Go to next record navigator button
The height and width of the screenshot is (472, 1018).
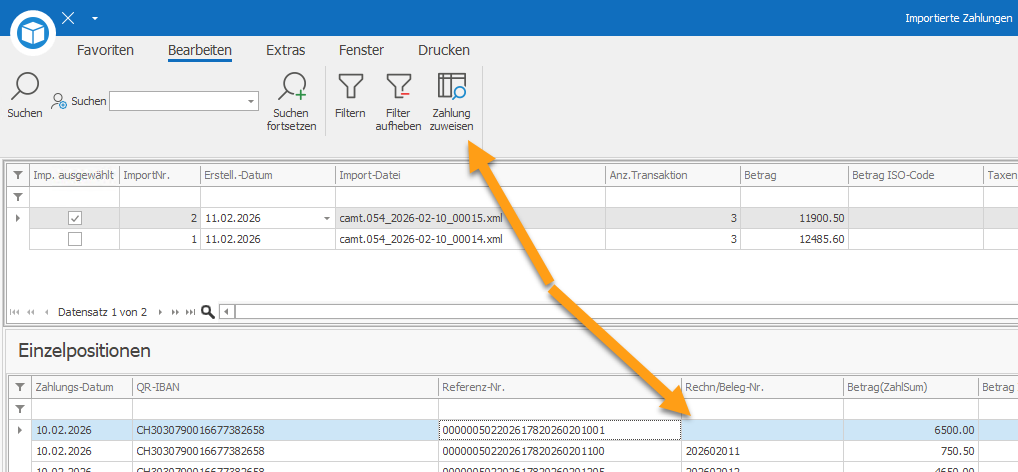tap(160, 312)
